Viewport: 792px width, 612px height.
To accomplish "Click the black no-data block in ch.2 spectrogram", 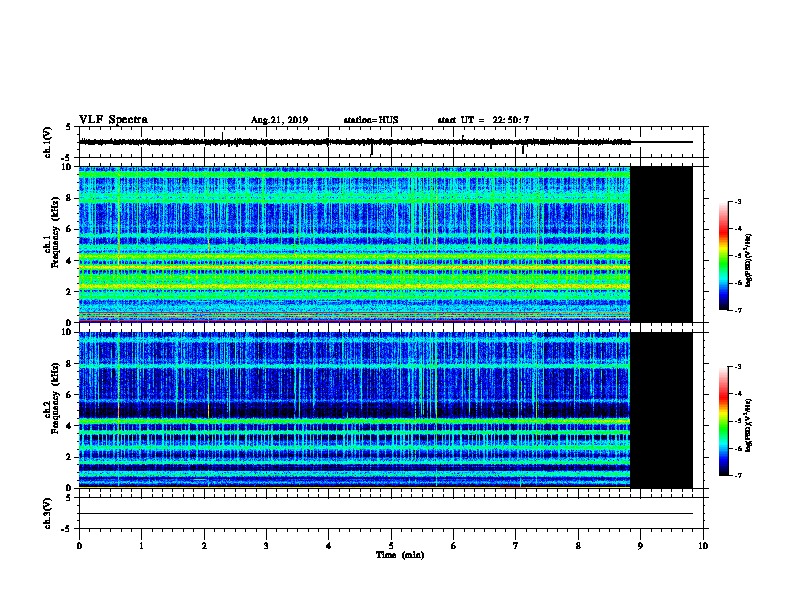I will [x=661, y=410].
